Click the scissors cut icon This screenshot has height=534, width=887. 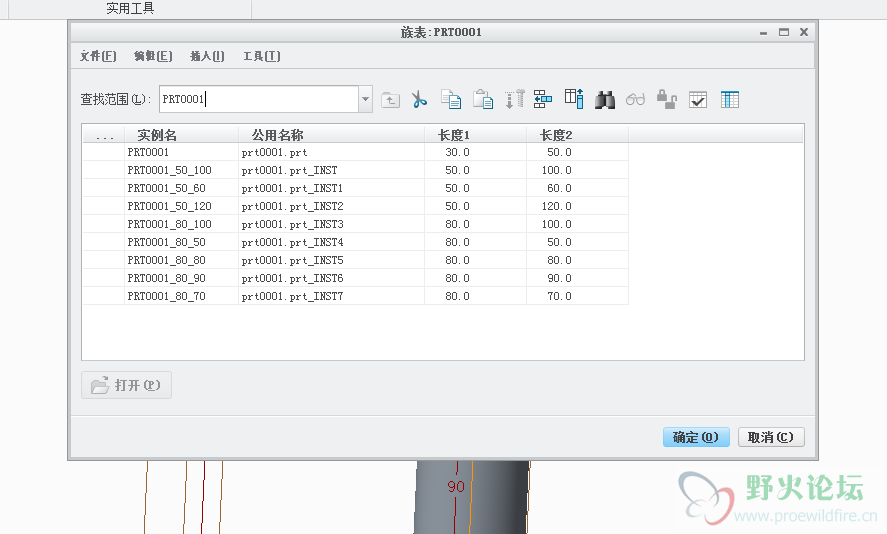point(419,99)
